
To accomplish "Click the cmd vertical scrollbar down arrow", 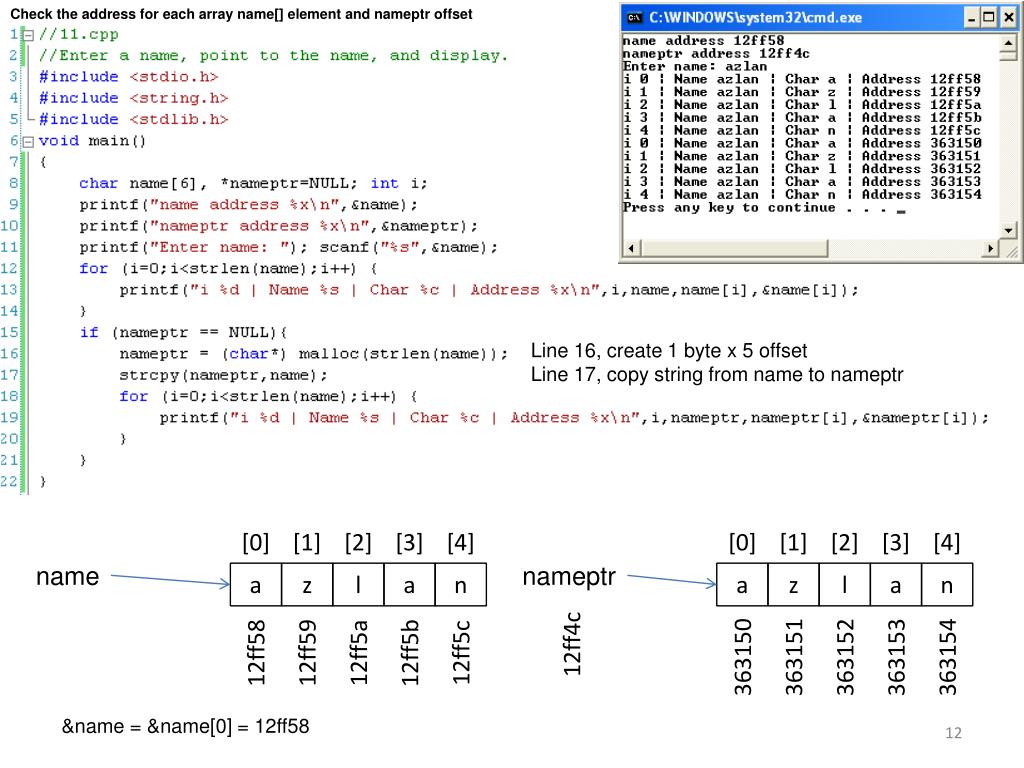I will tap(1008, 231).
